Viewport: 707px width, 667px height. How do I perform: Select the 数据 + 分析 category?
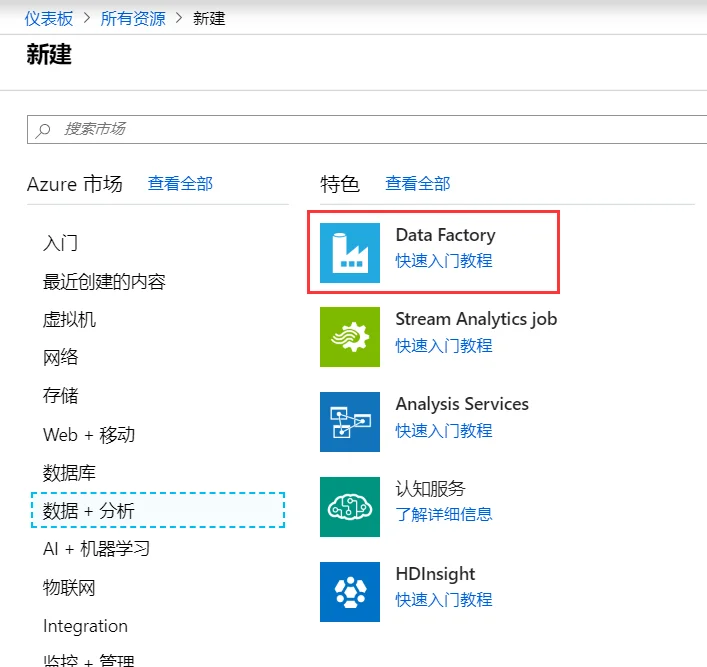click(x=158, y=511)
